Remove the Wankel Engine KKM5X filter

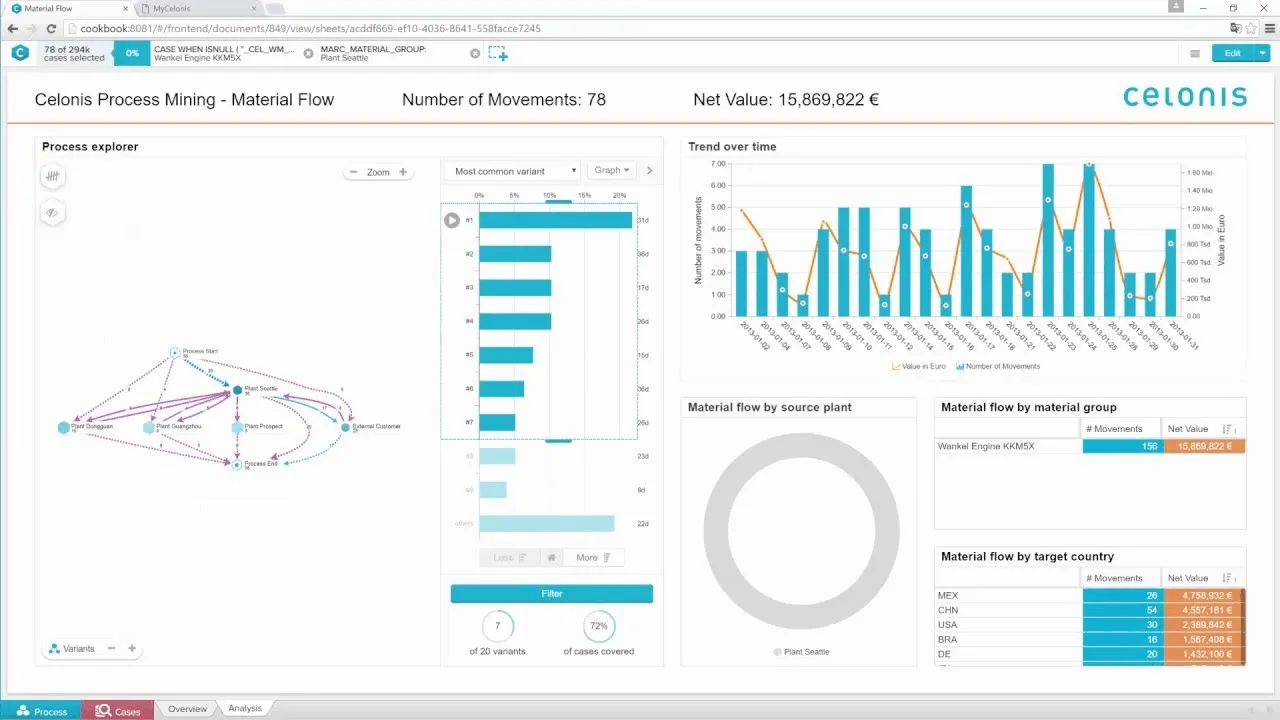[308, 53]
